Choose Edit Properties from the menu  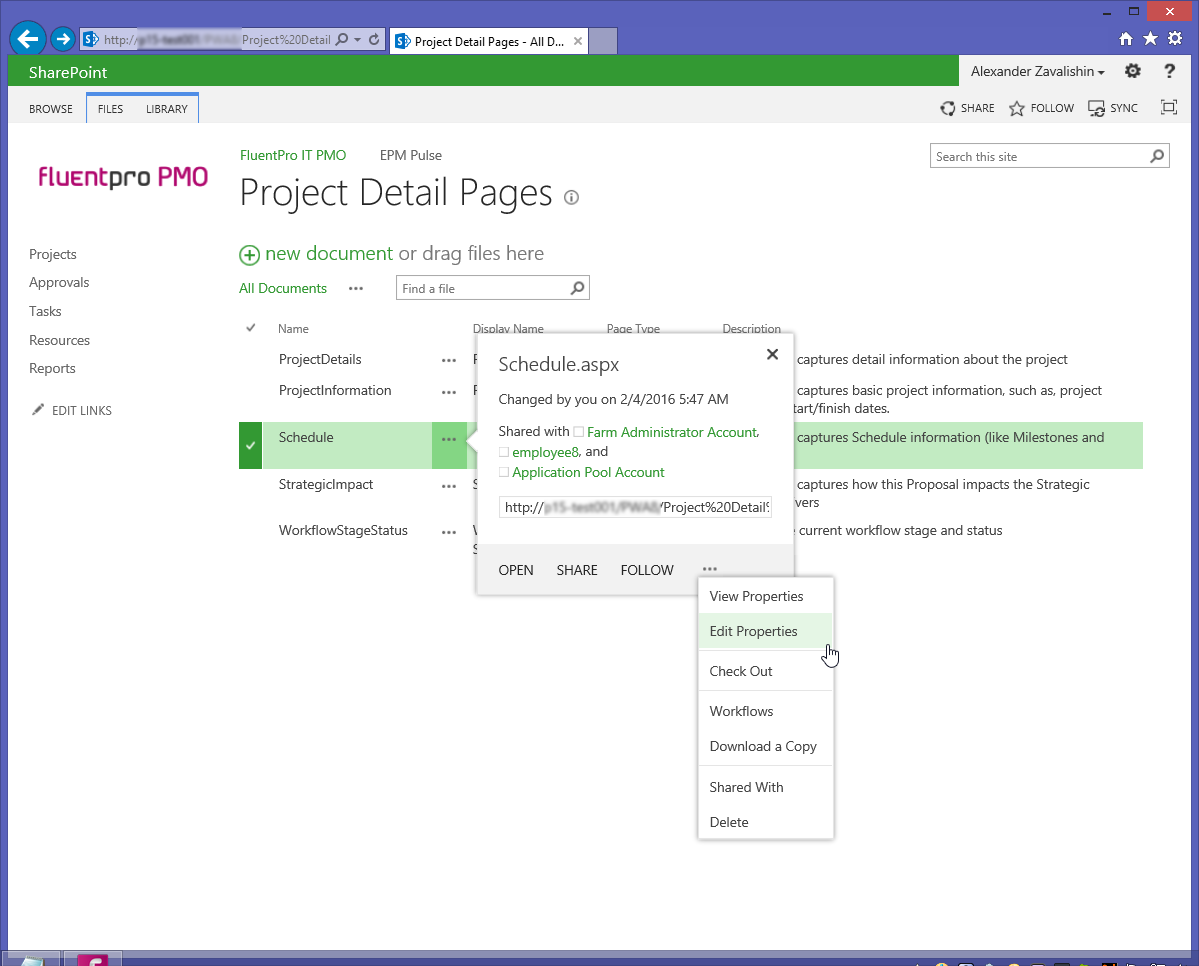(x=765, y=631)
